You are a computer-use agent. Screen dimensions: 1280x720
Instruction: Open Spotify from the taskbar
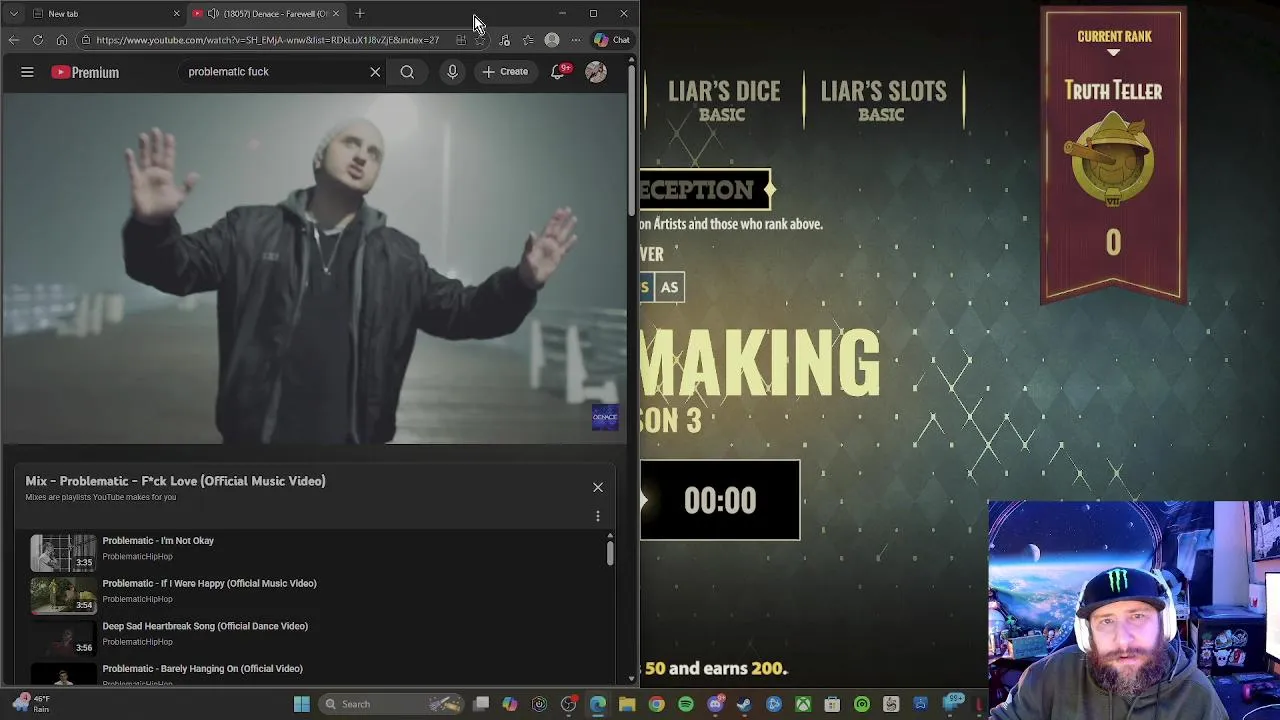click(686, 704)
